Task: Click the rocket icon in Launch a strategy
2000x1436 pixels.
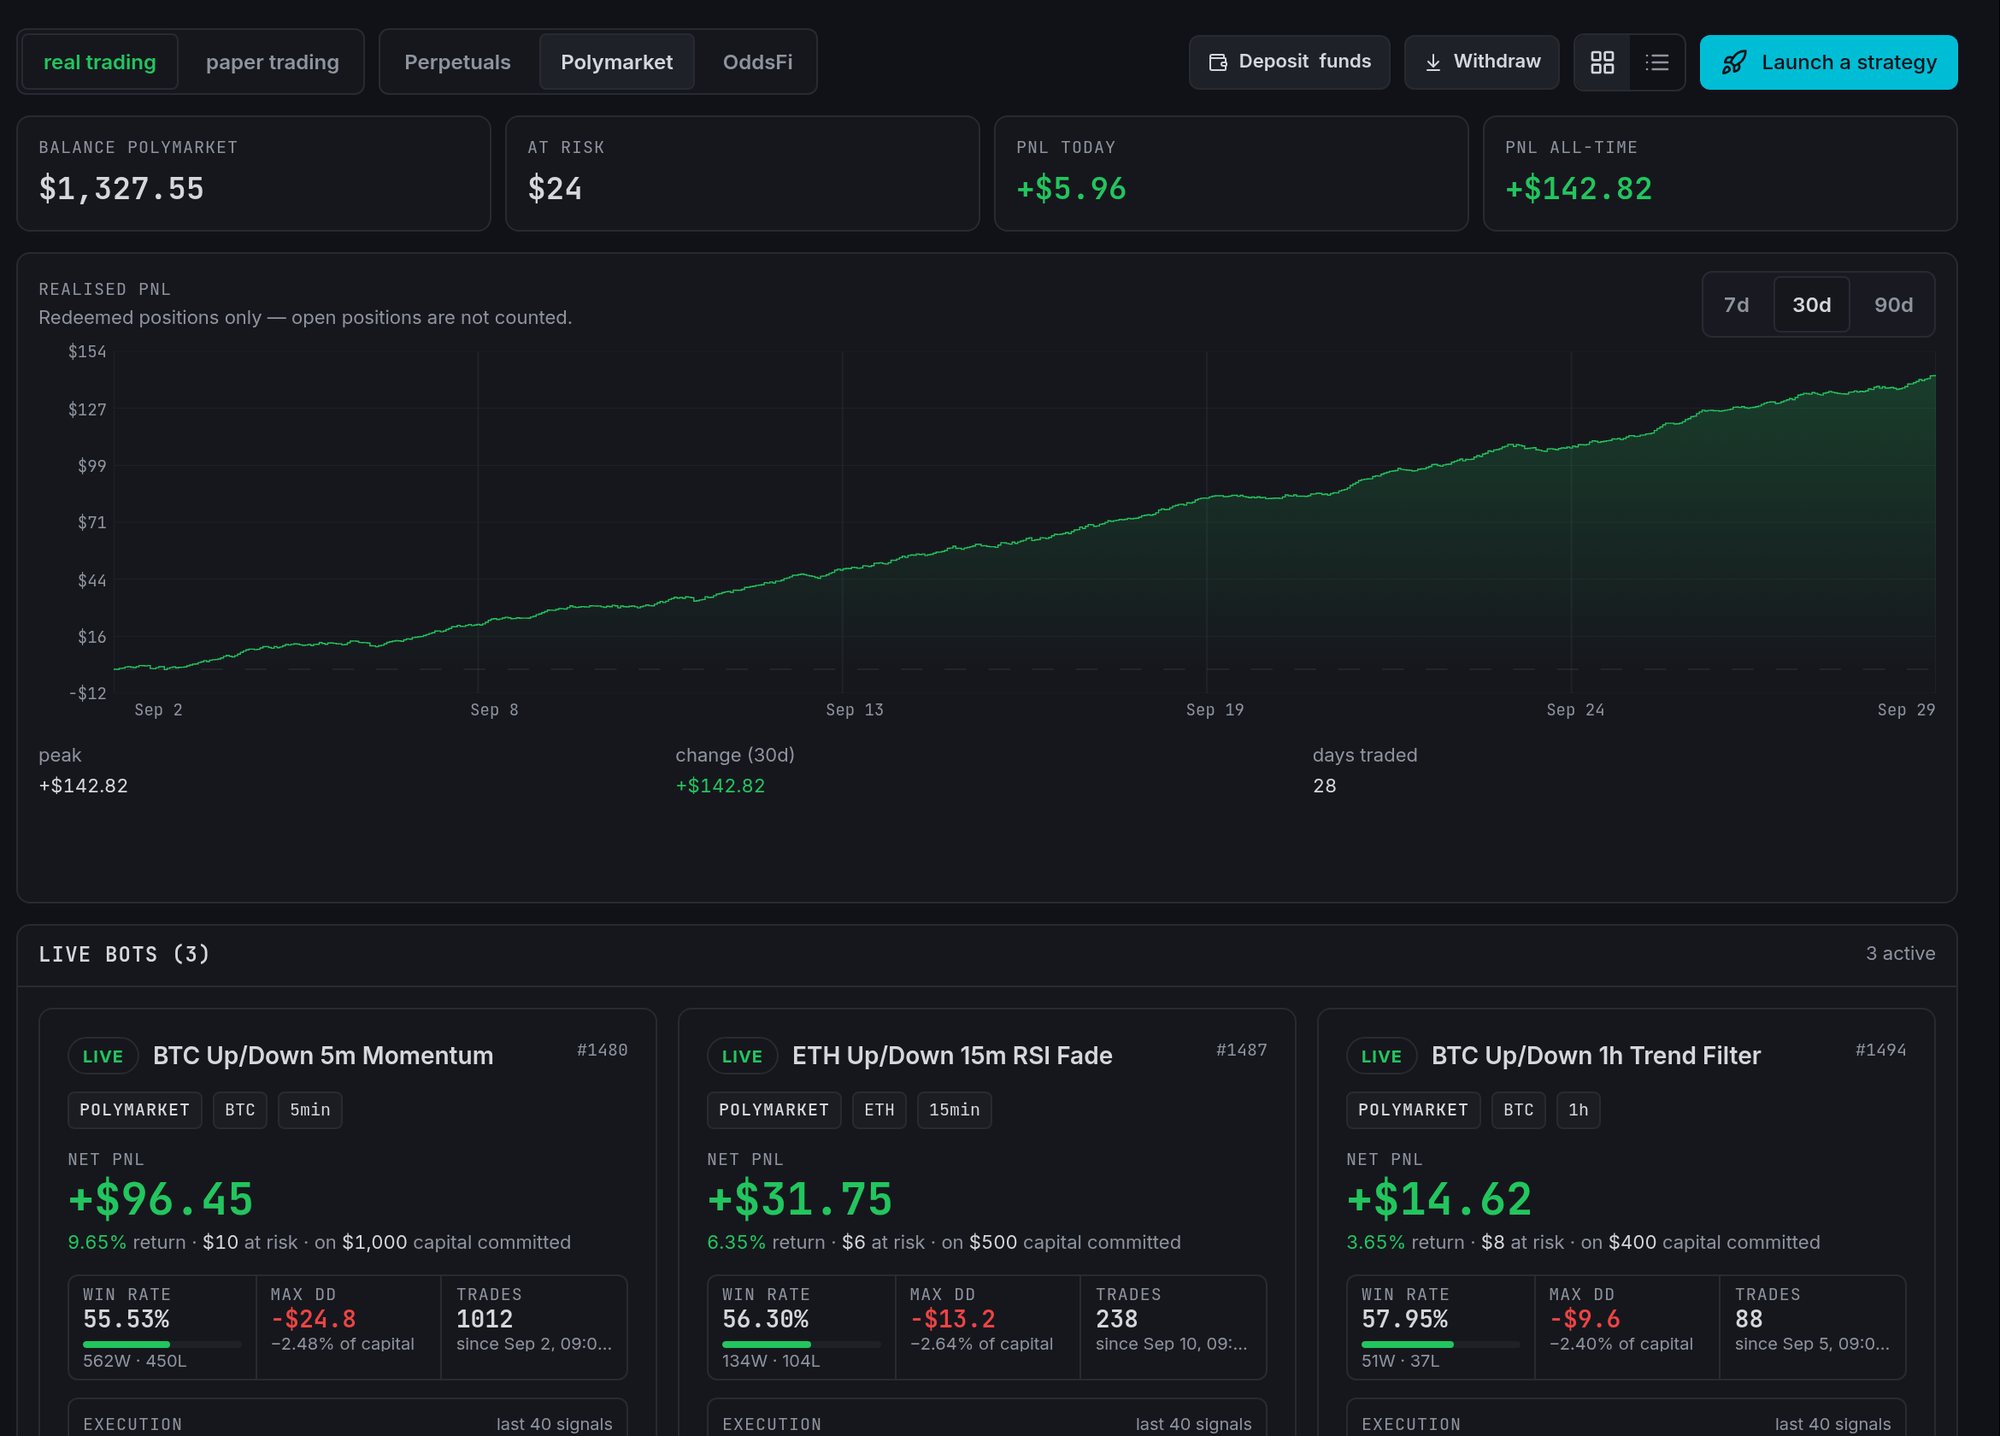Action: (x=1734, y=62)
